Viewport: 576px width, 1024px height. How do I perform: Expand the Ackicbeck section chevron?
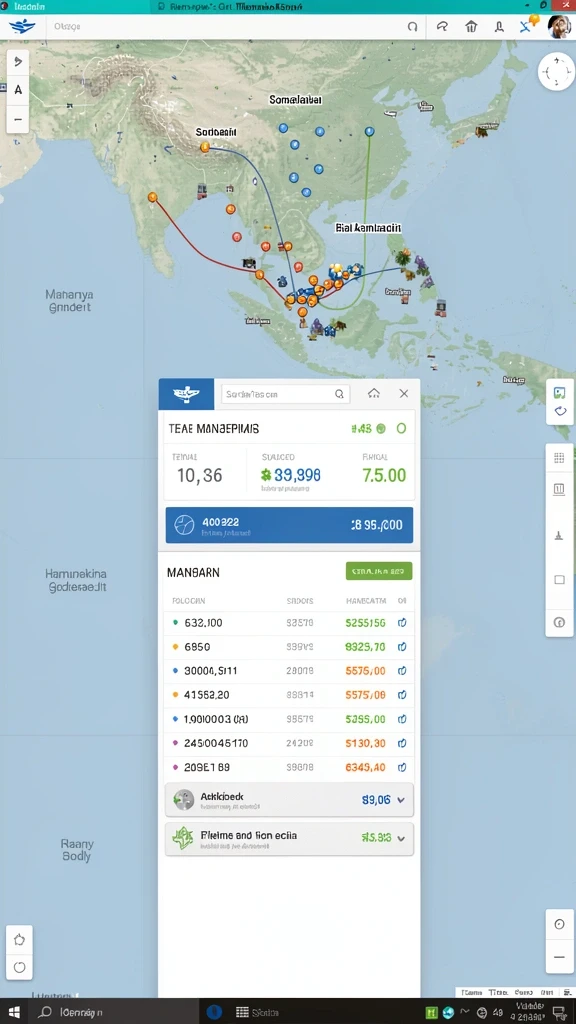(401, 799)
